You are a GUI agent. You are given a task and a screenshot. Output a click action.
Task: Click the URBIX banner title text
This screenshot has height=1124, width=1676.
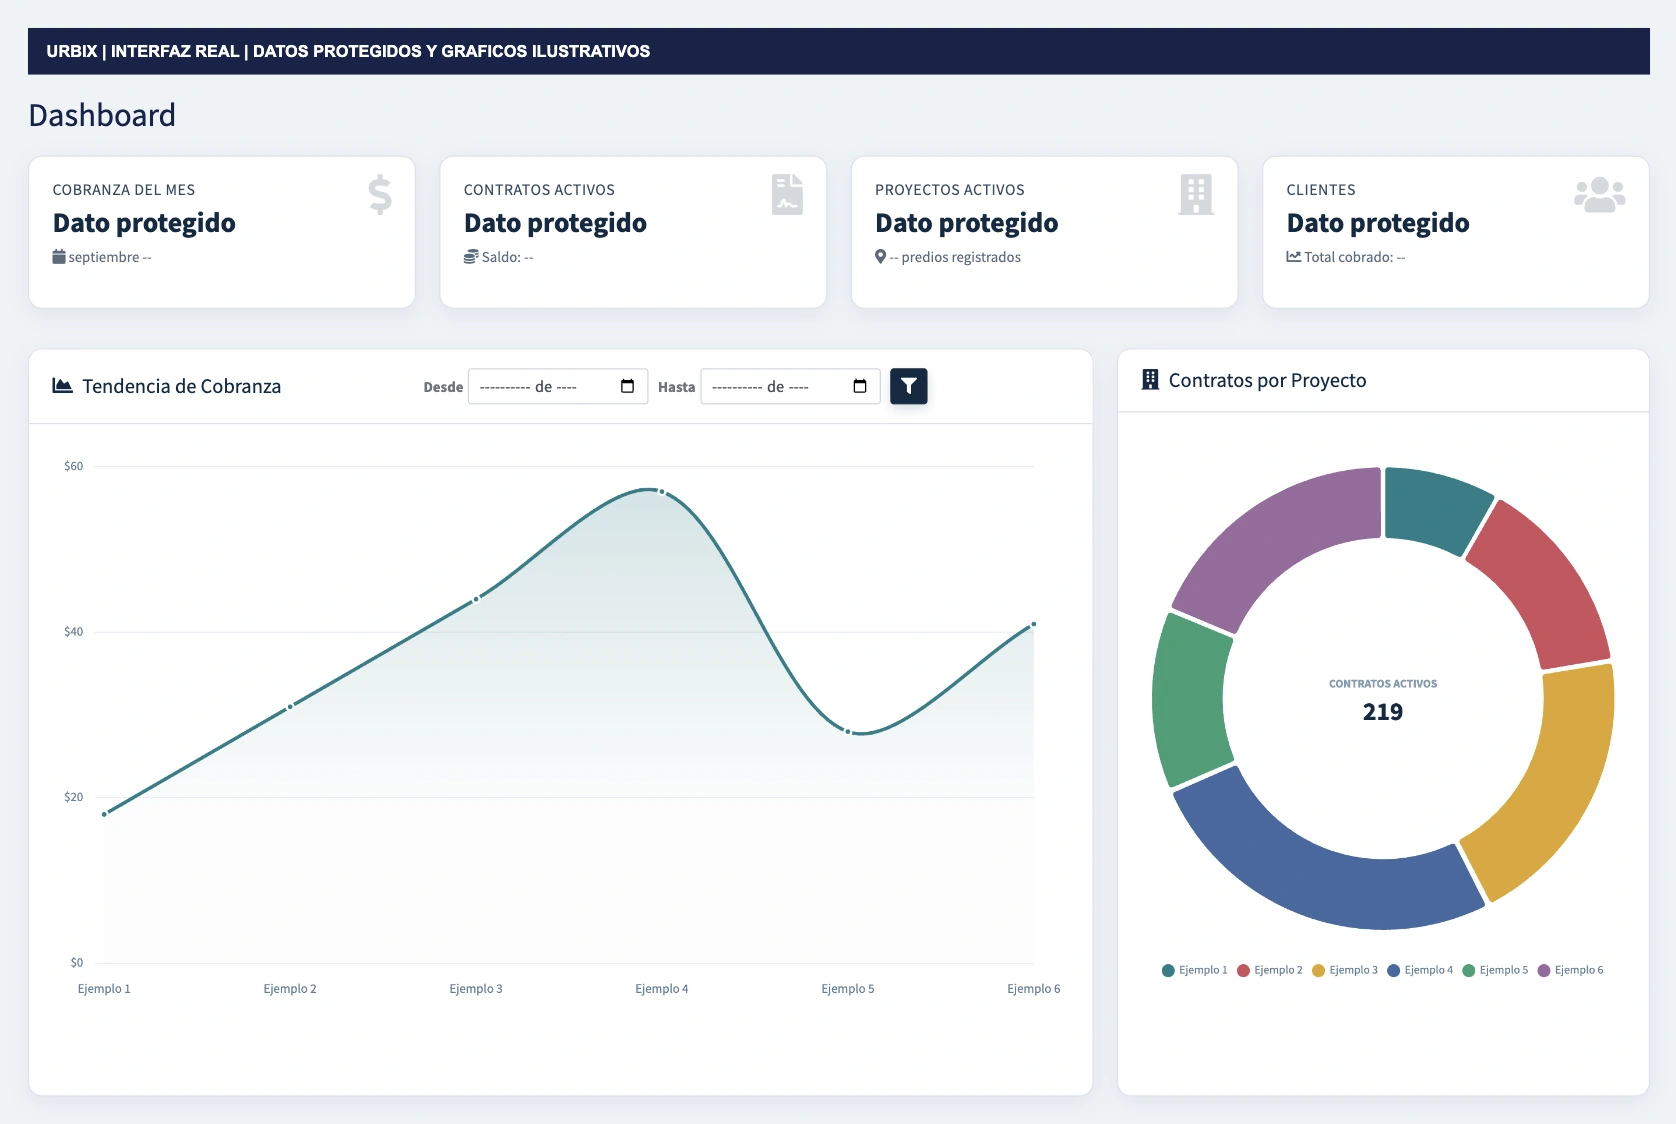pos(348,51)
